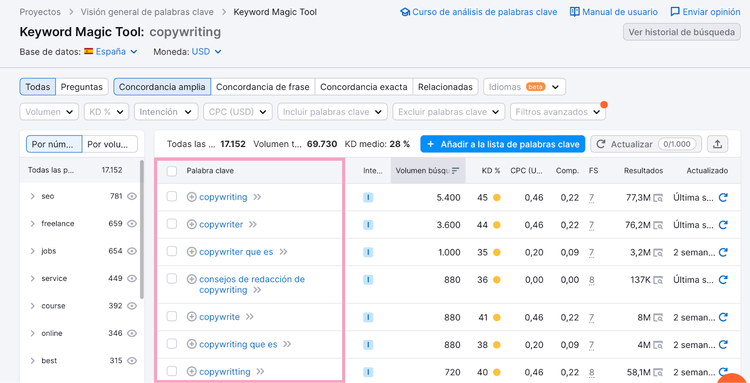Change the Moneda USD currency selector
The height and width of the screenshot is (383, 750).
[x=207, y=51]
